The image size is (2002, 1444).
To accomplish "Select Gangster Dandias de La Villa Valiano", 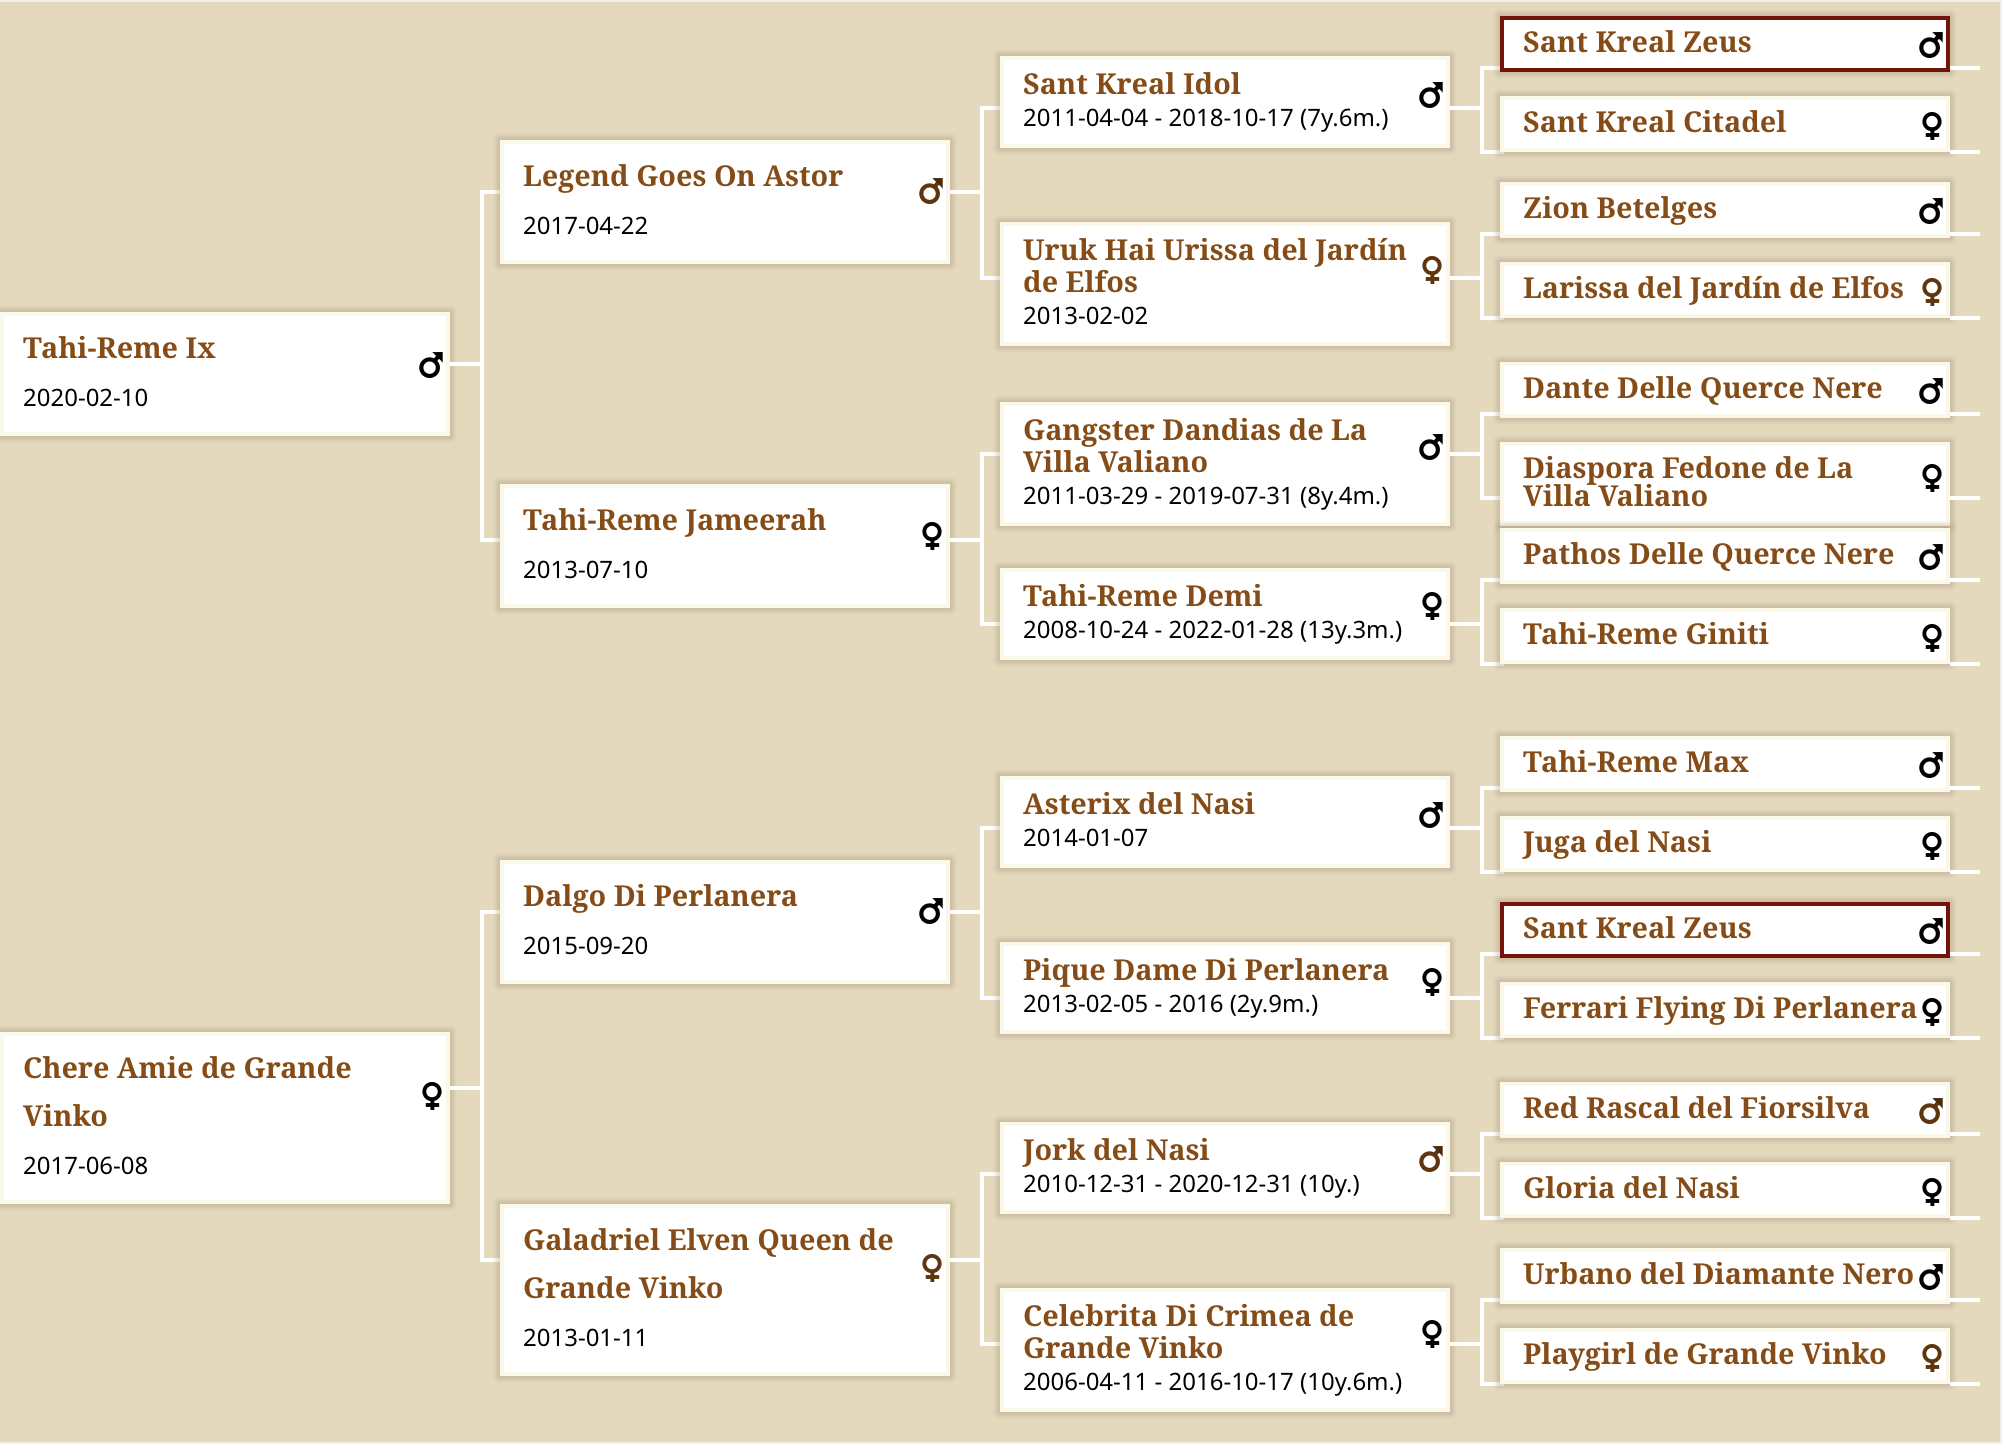I will [1194, 446].
